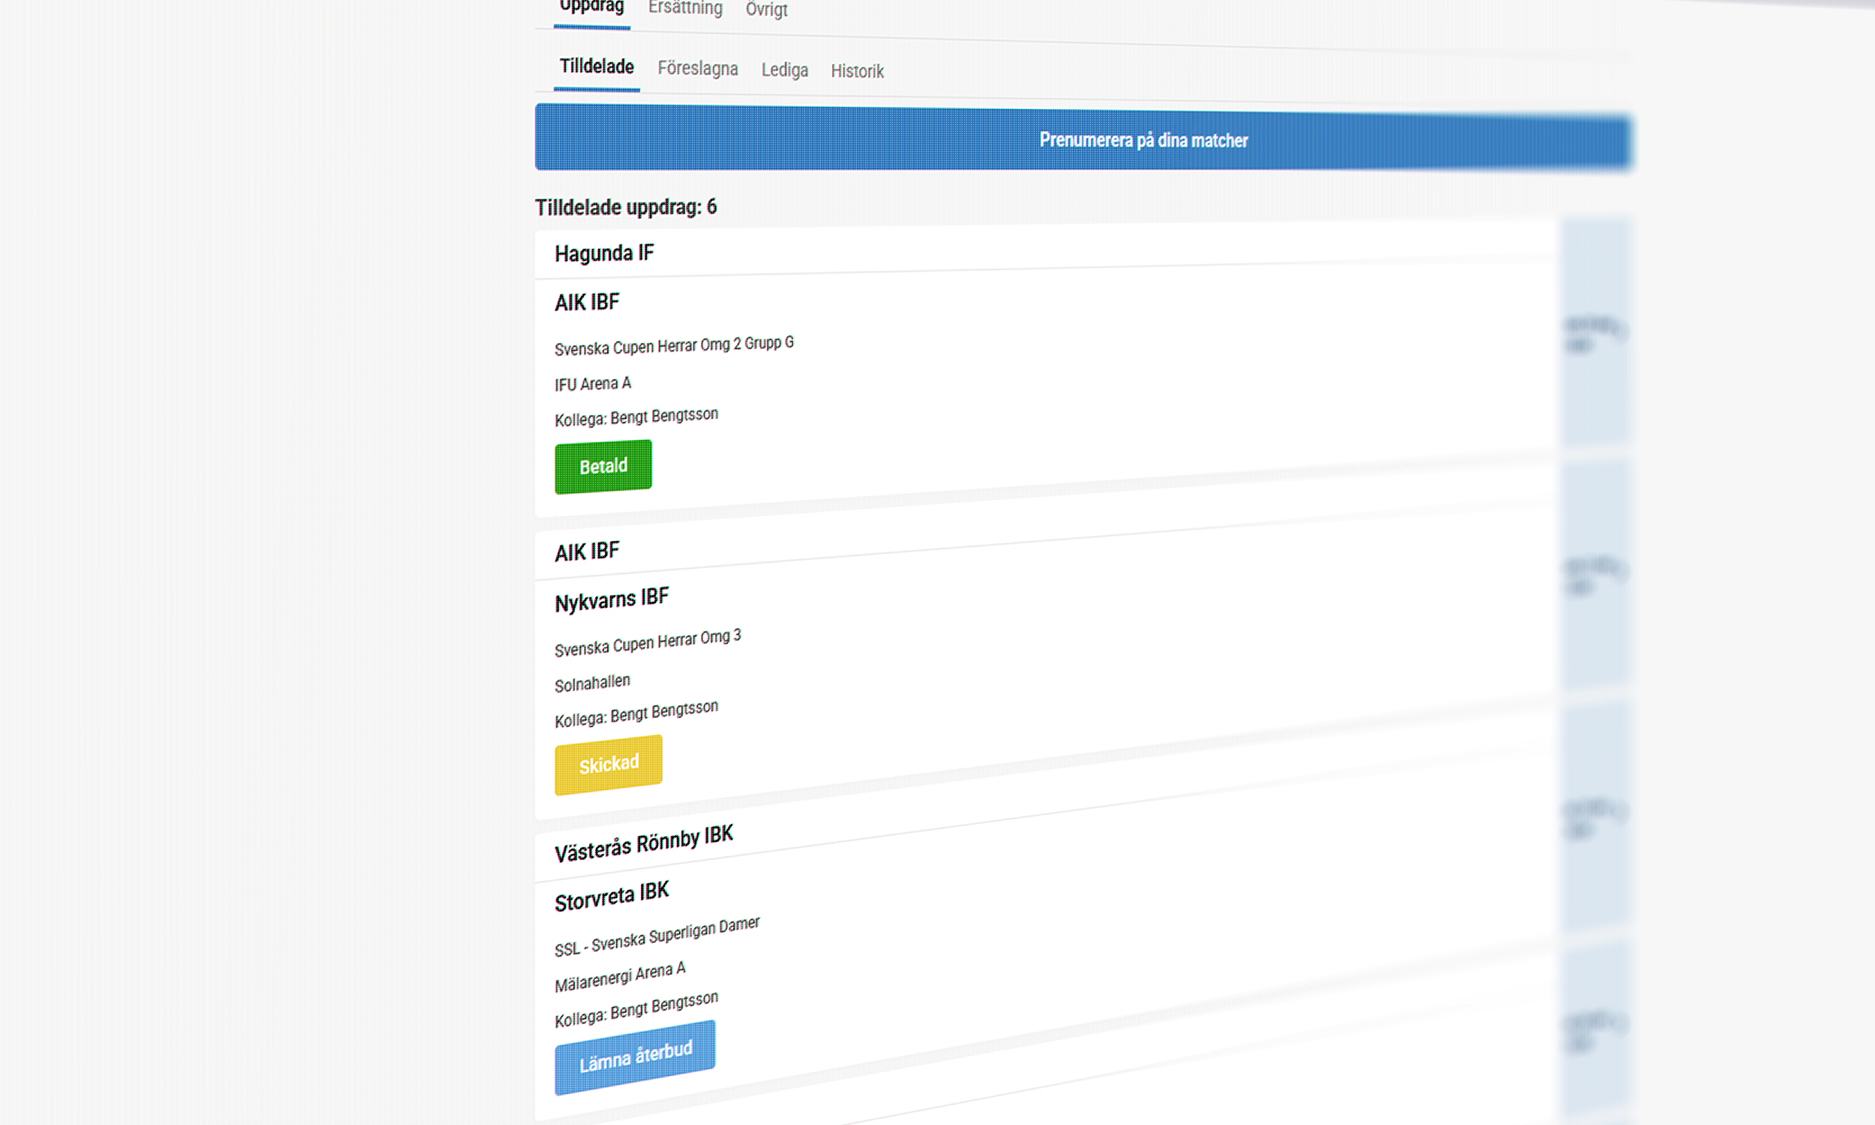Select AIK IBF above Svenska Cupen Omg 2

587,303
